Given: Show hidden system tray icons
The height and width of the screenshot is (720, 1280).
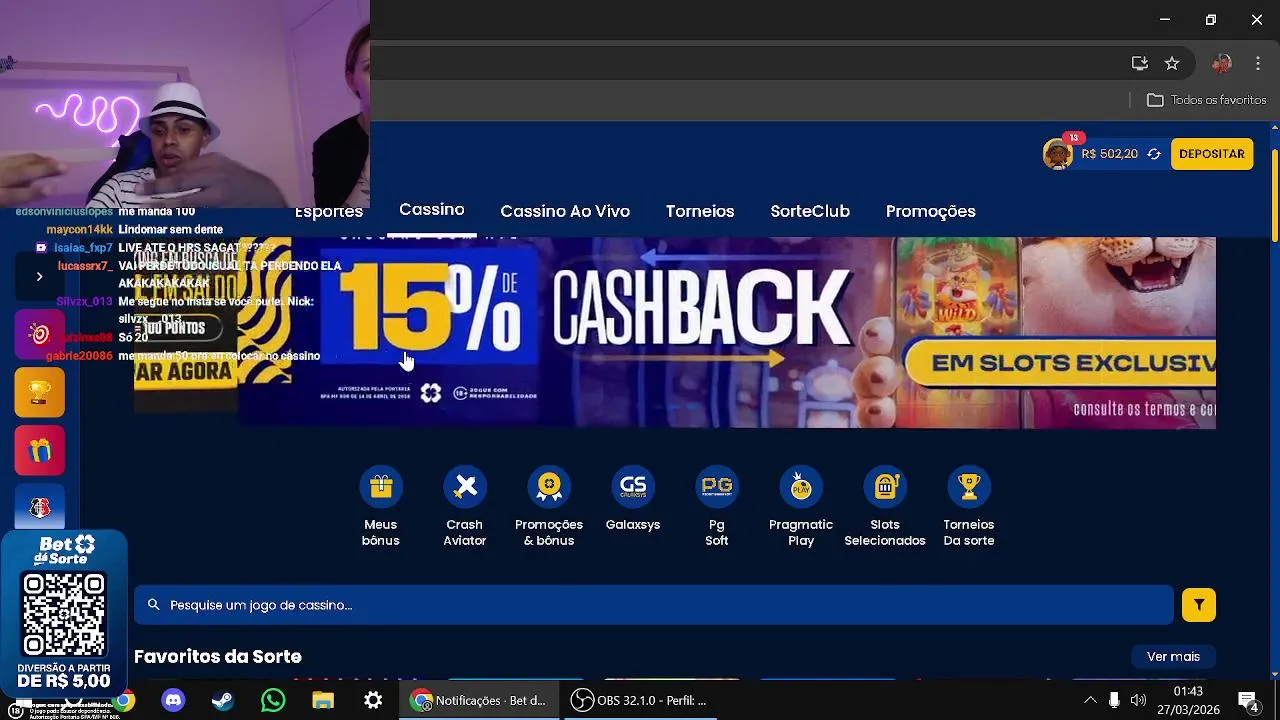Looking at the screenshot, I should 1090,700.
